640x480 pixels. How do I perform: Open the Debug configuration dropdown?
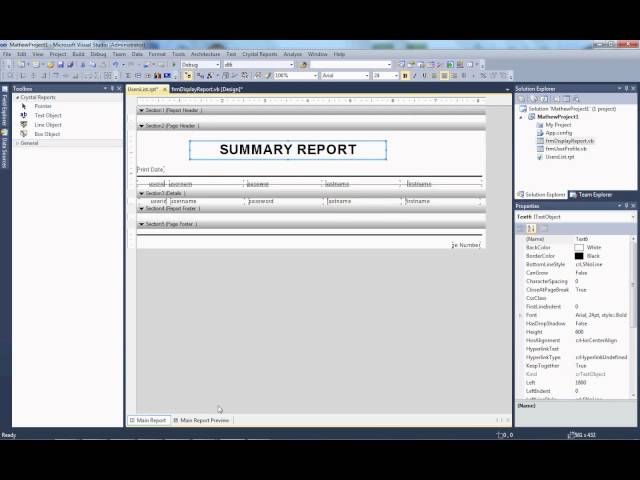point(218,64)
